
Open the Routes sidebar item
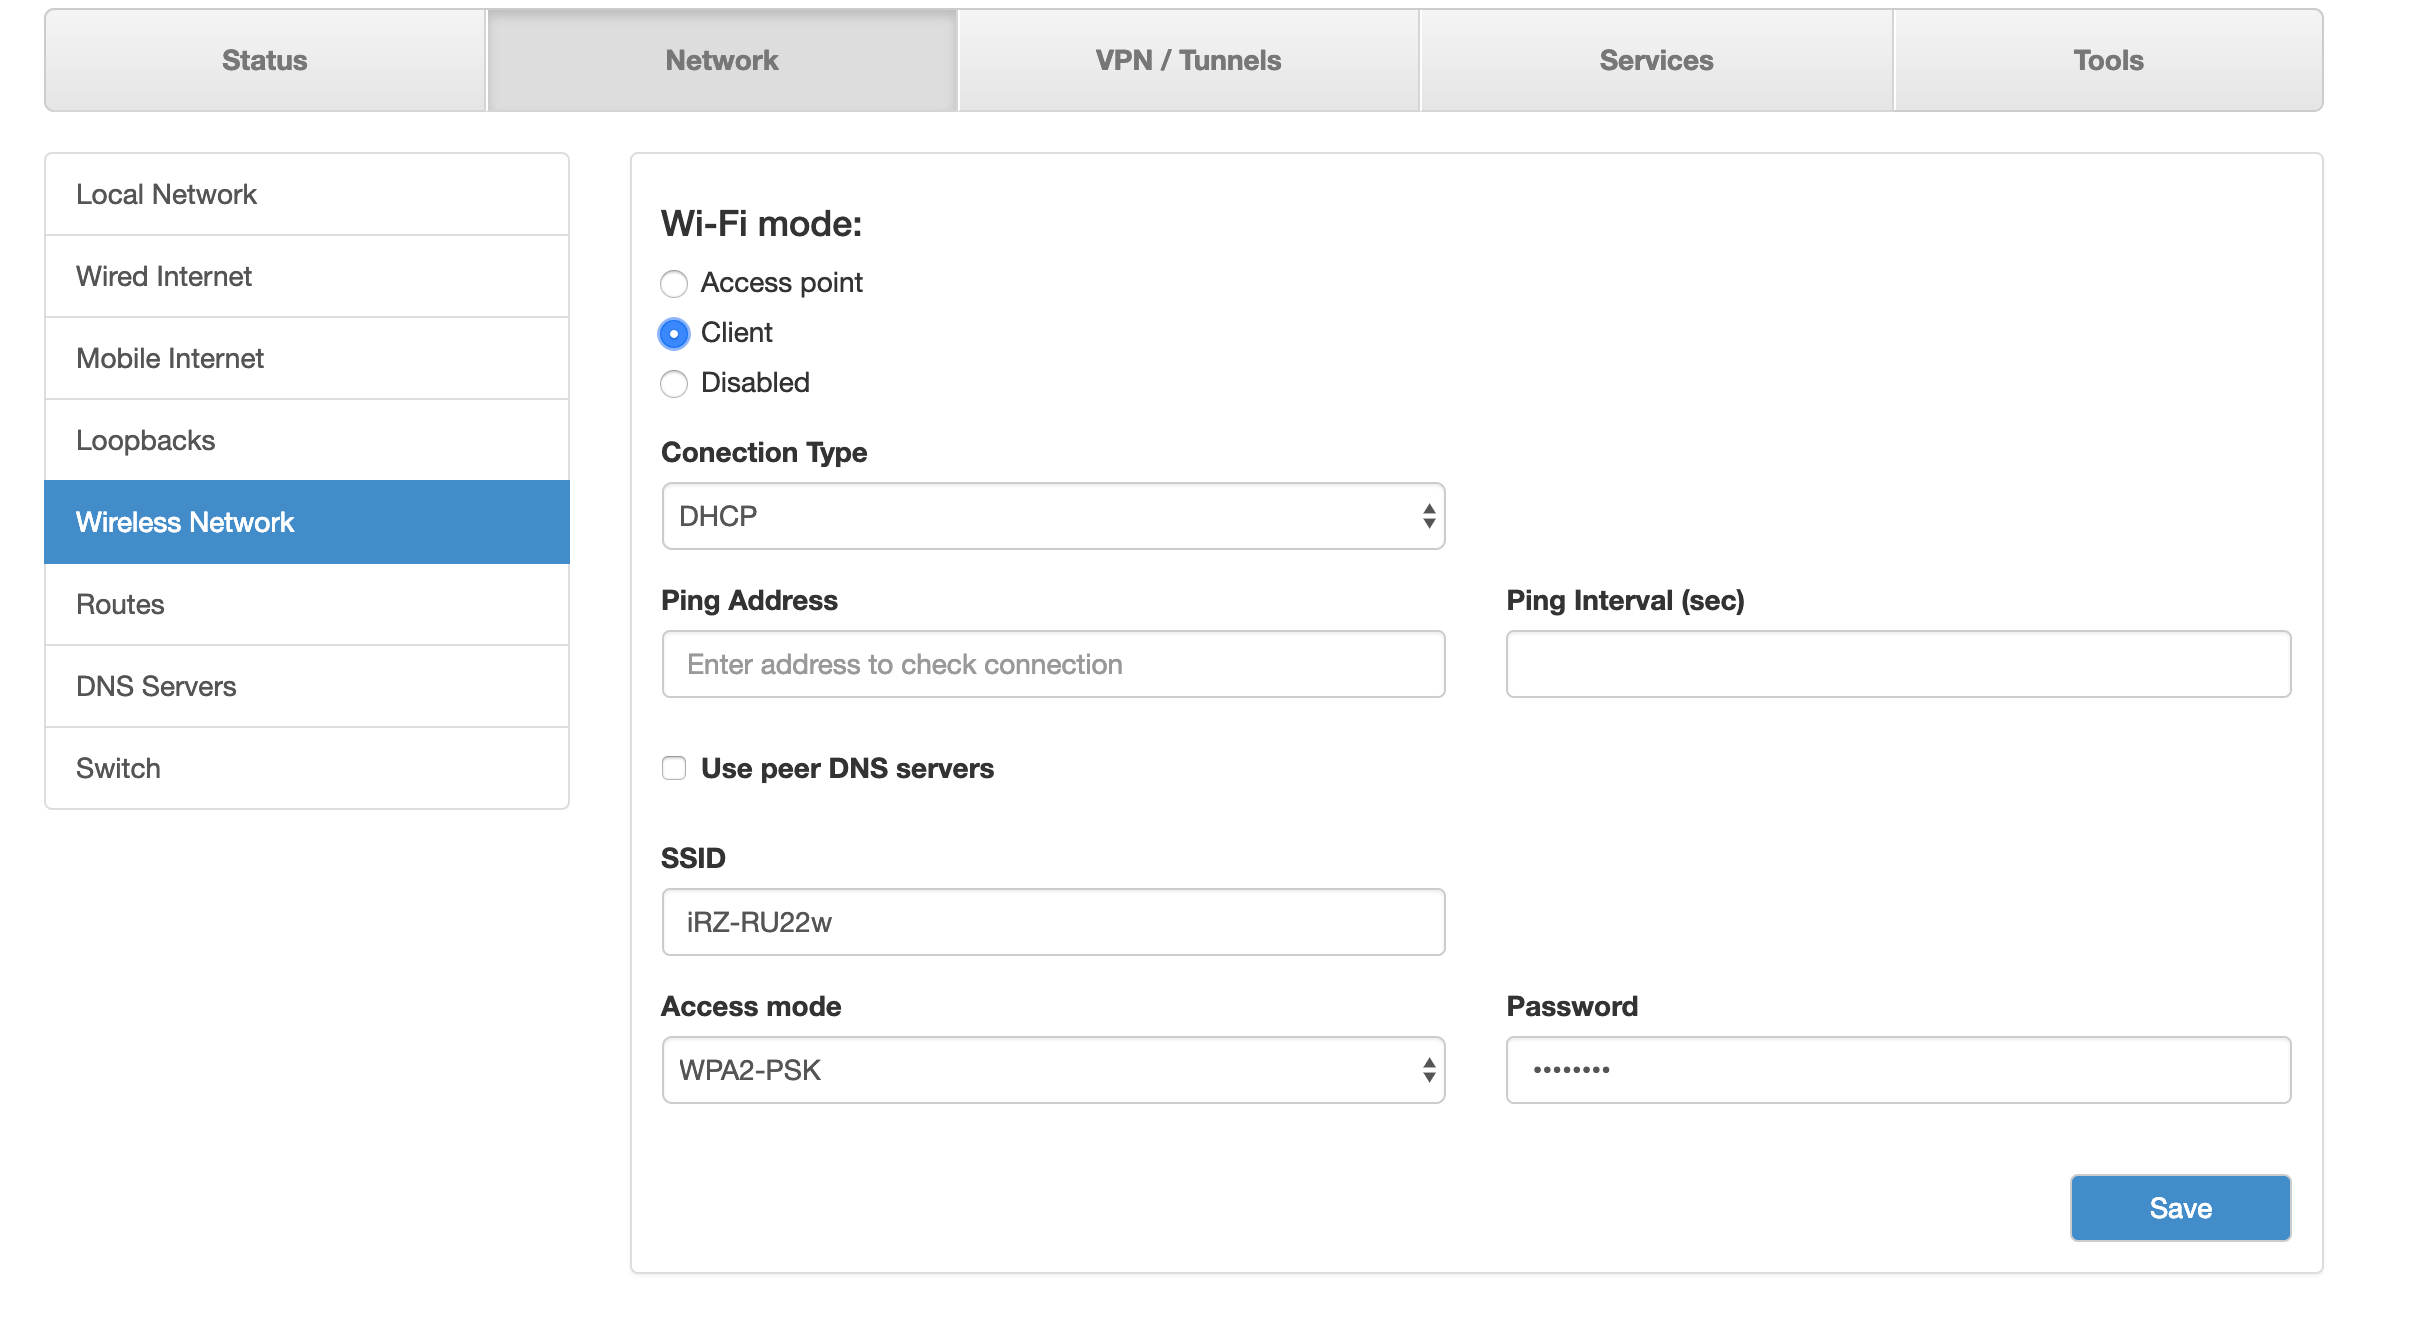[307, 604]
